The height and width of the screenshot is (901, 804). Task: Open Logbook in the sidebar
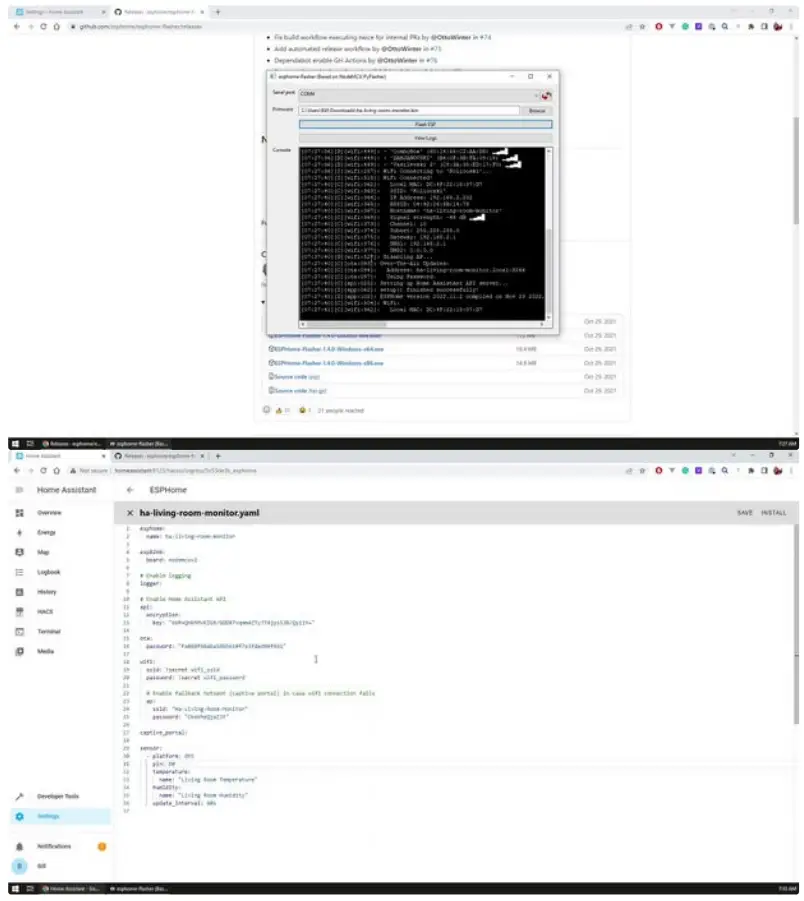pos(48,572)
